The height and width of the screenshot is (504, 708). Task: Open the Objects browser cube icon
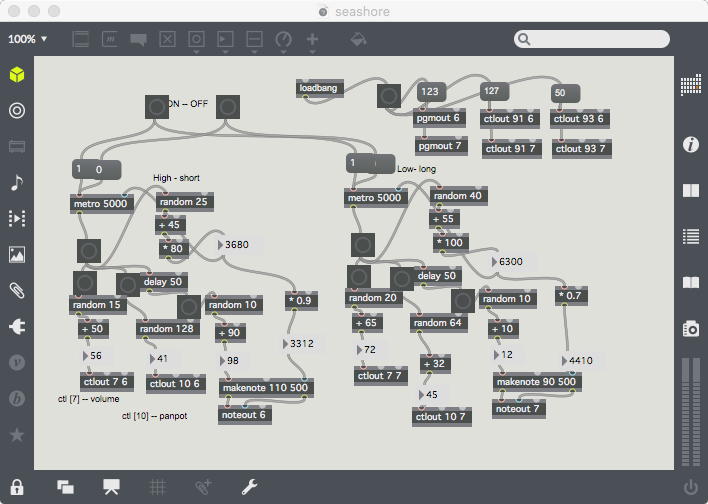click(x=16, y=76)
